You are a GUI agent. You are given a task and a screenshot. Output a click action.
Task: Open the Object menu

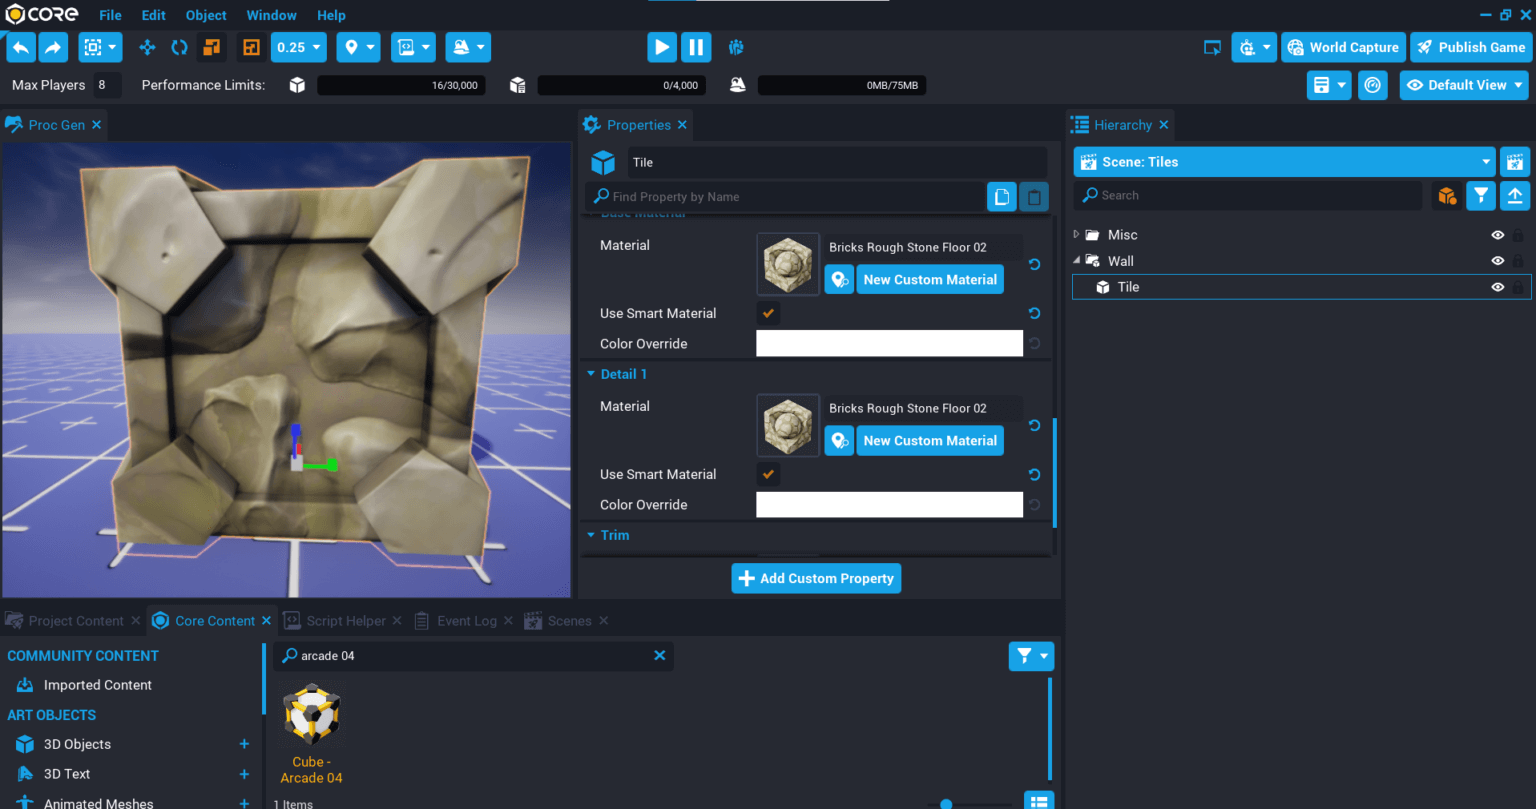206,14
